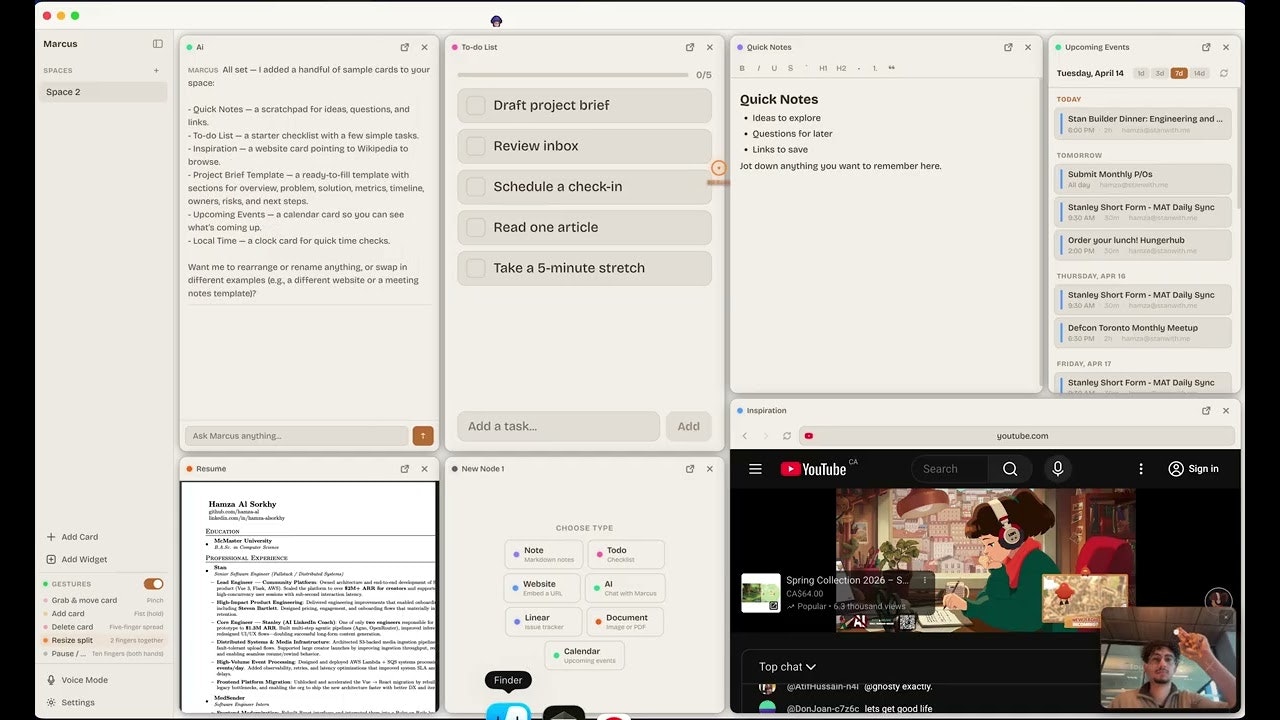Click Add Card in the sidebar
Viewport: 1280px width, 720px height.
pos(72,537)
